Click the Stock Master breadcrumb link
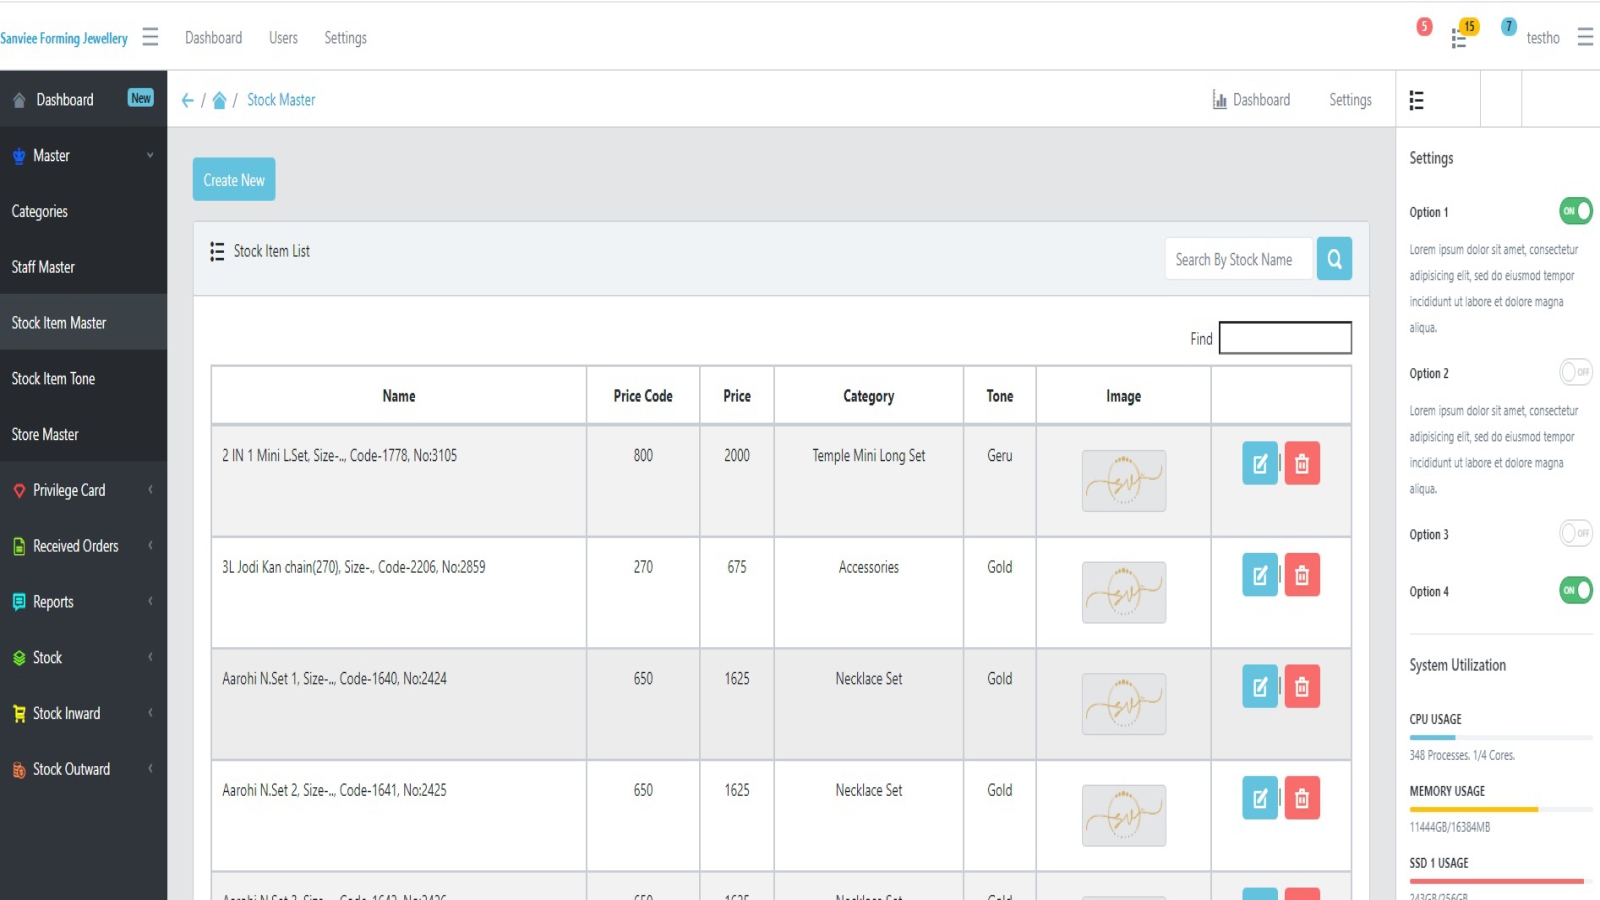This screenshot has height=900, width=1600. pyautogui.click(x=281, y=100)
